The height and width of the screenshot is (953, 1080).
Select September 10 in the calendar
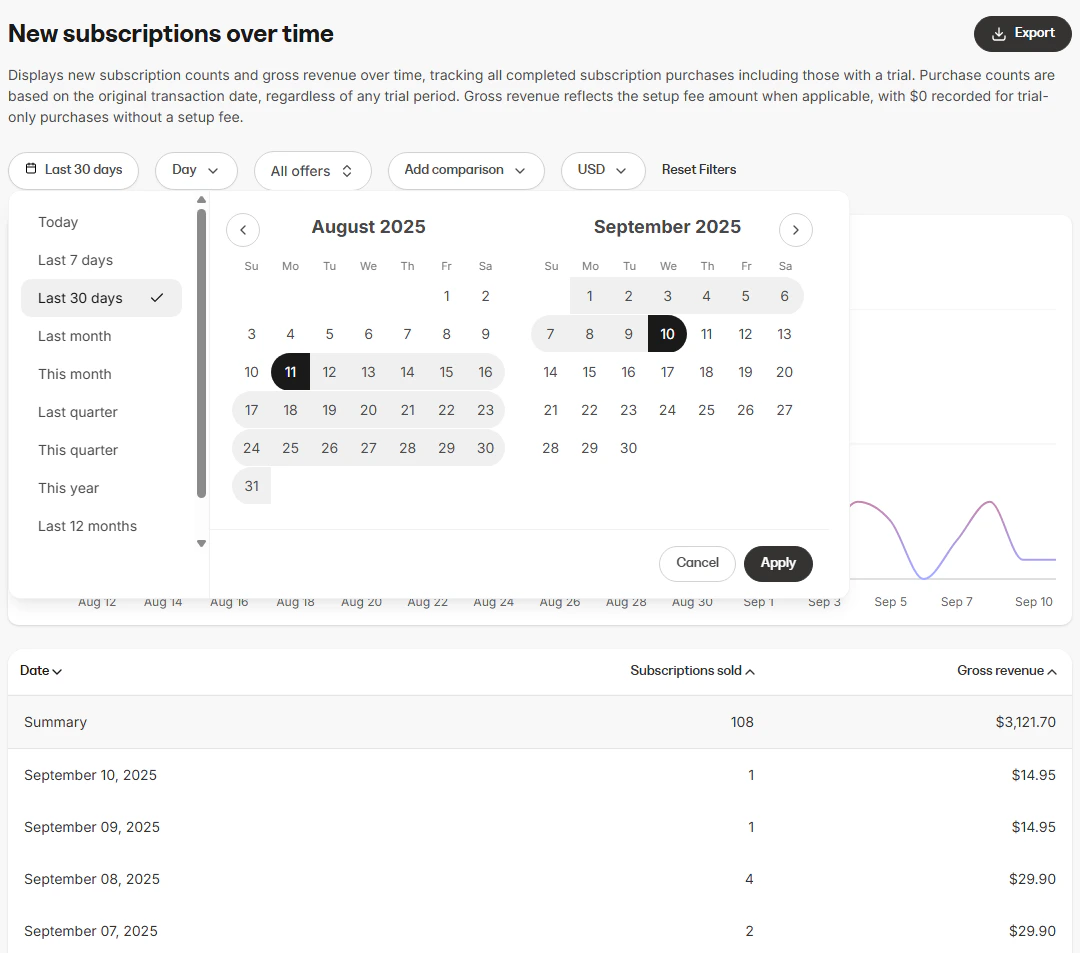[667, 334]
